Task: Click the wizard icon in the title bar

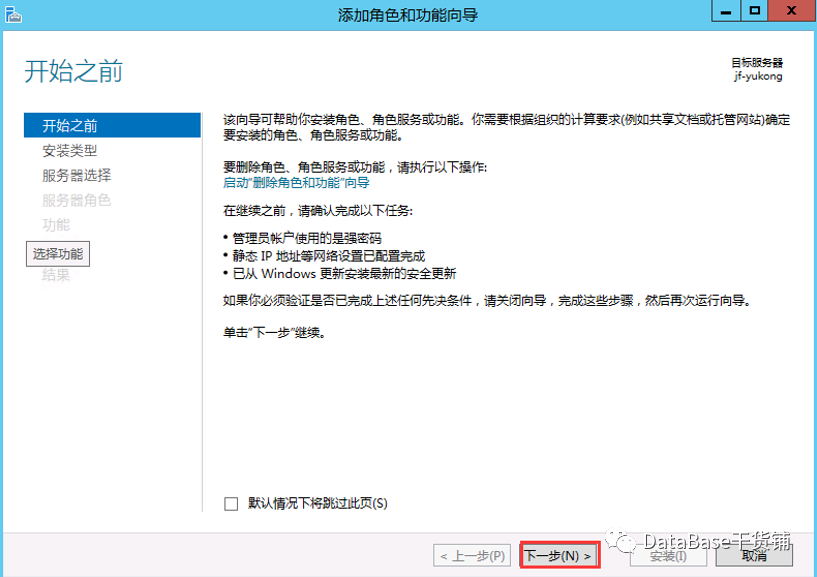Action: [13, 15]
